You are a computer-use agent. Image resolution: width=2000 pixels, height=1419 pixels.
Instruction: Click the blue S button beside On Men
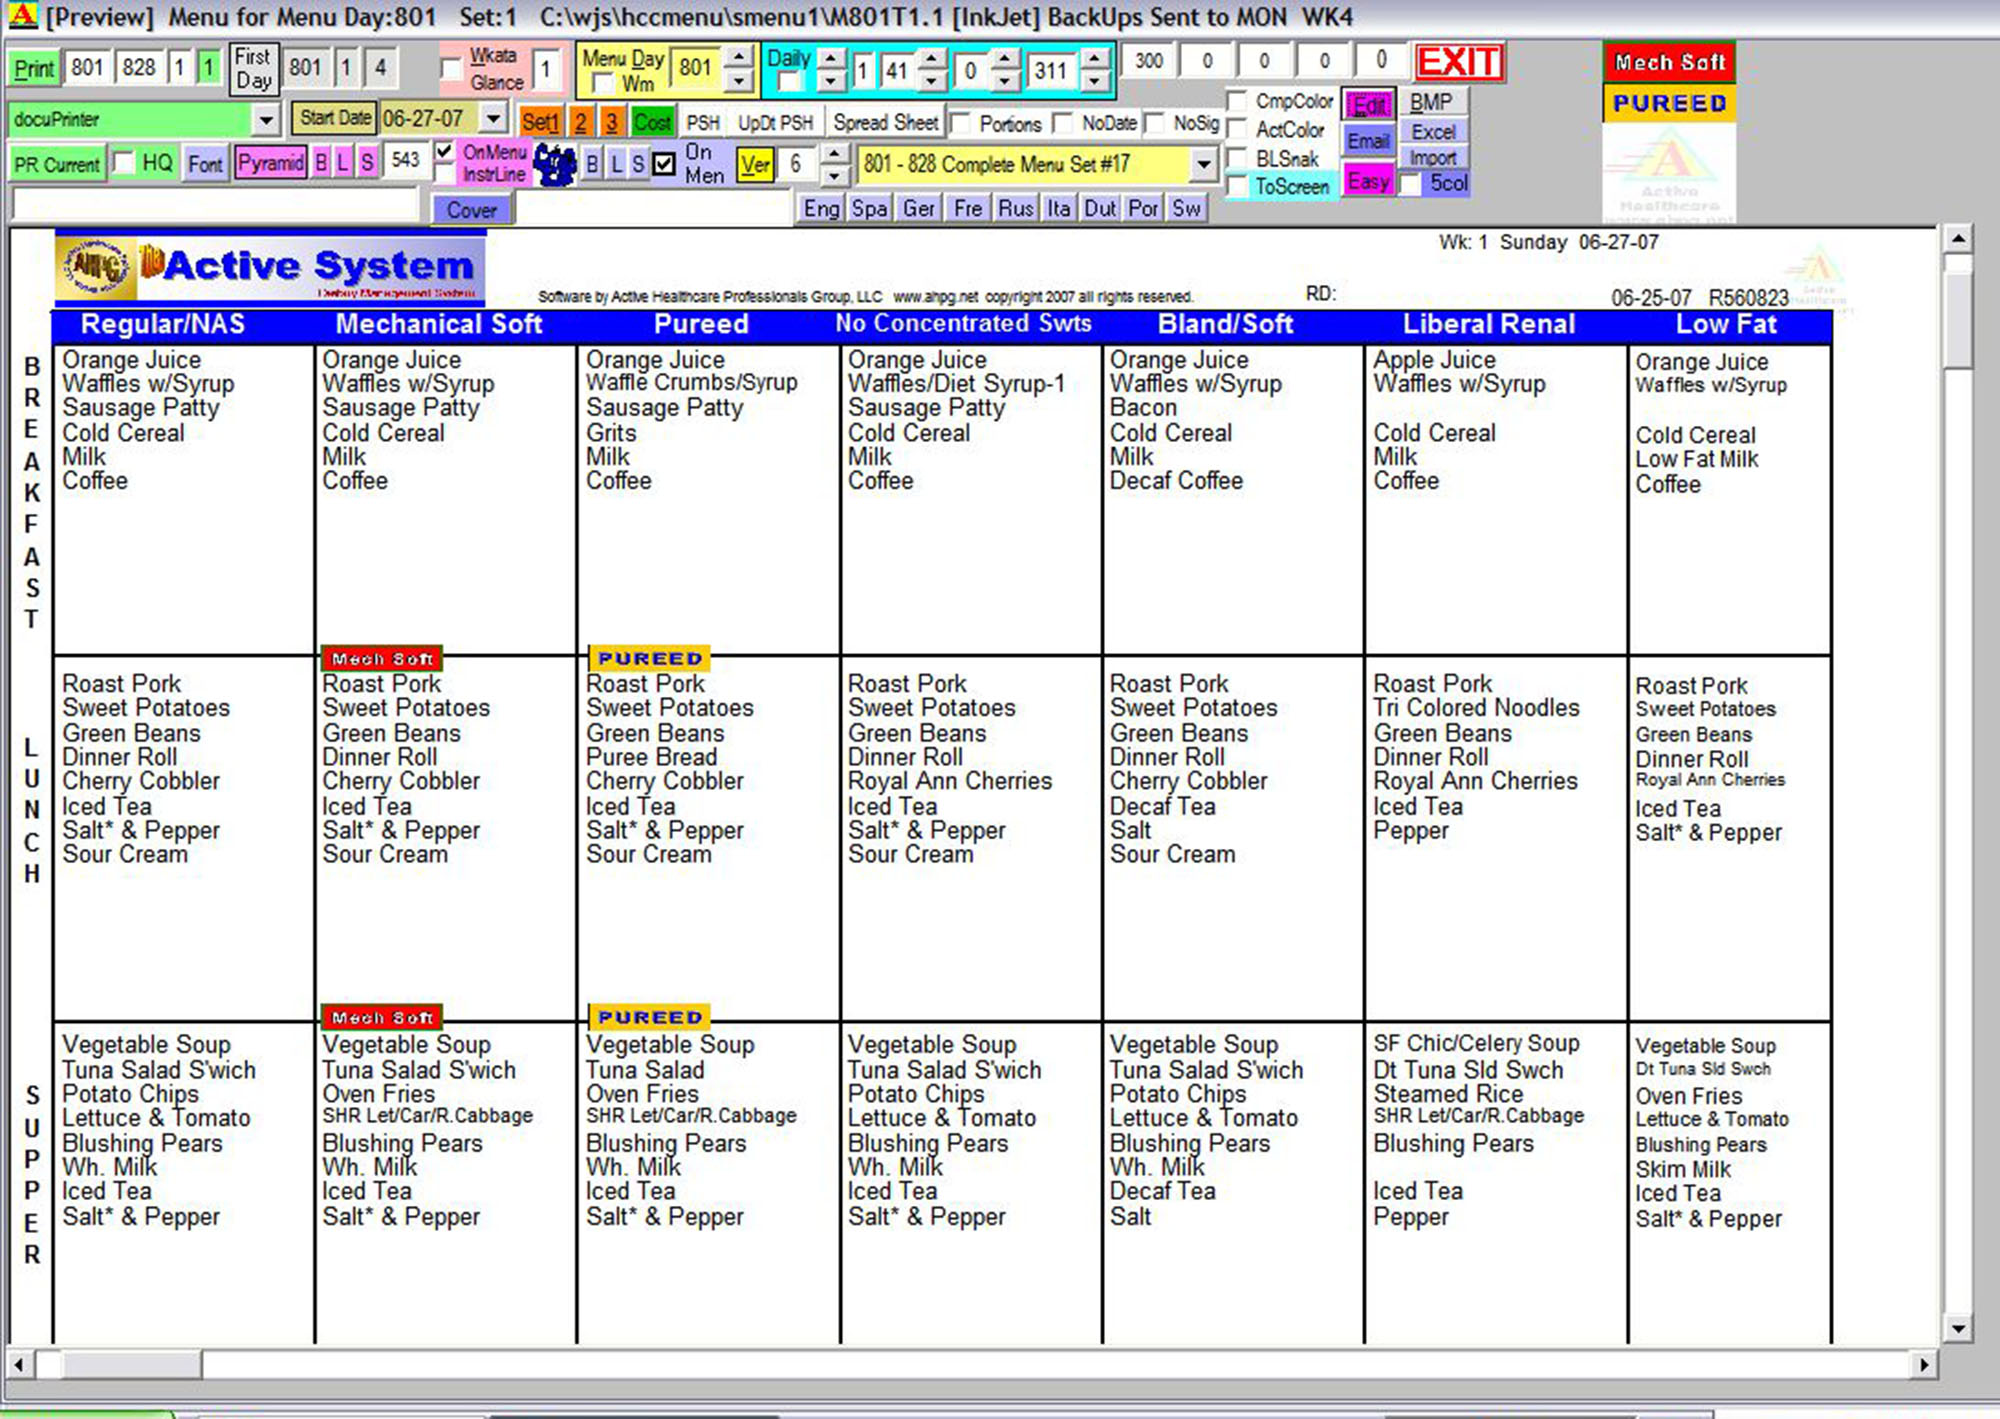(x=638, y=165)
